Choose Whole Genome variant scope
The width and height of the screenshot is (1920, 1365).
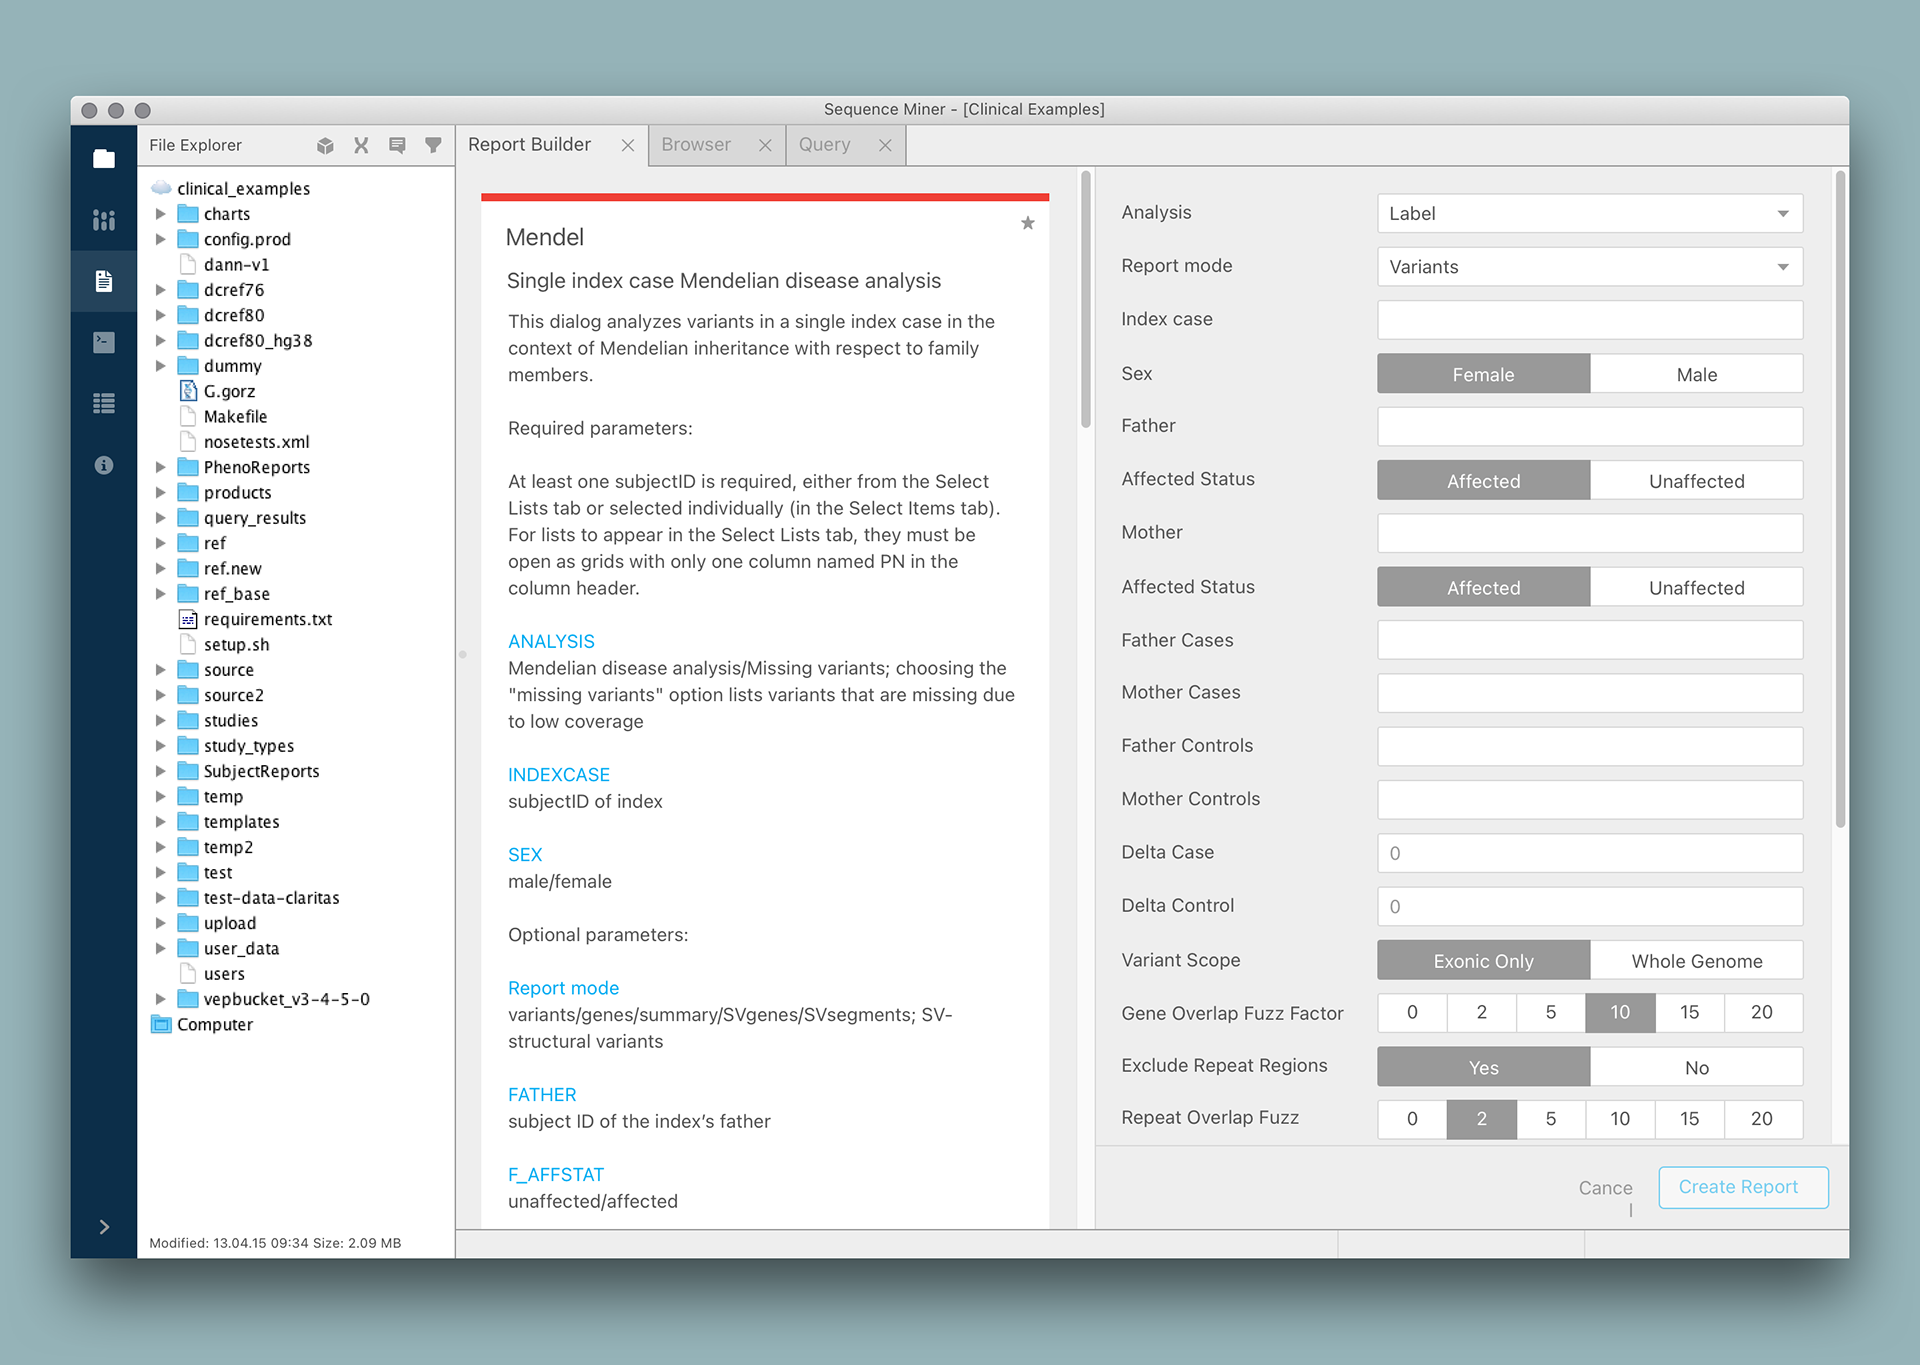(1696, 961)
